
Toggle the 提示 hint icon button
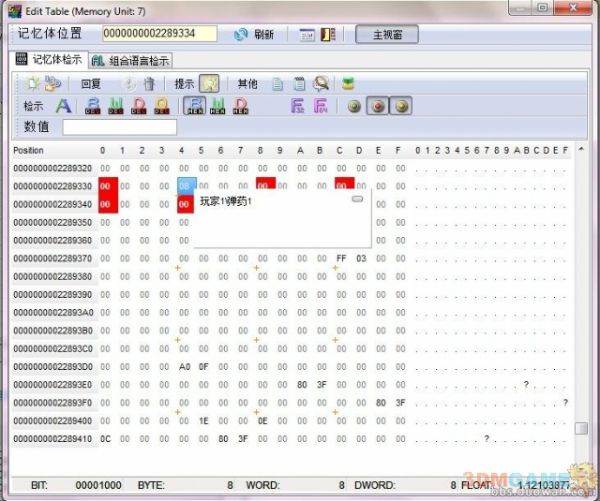click(x=209, y=84)
